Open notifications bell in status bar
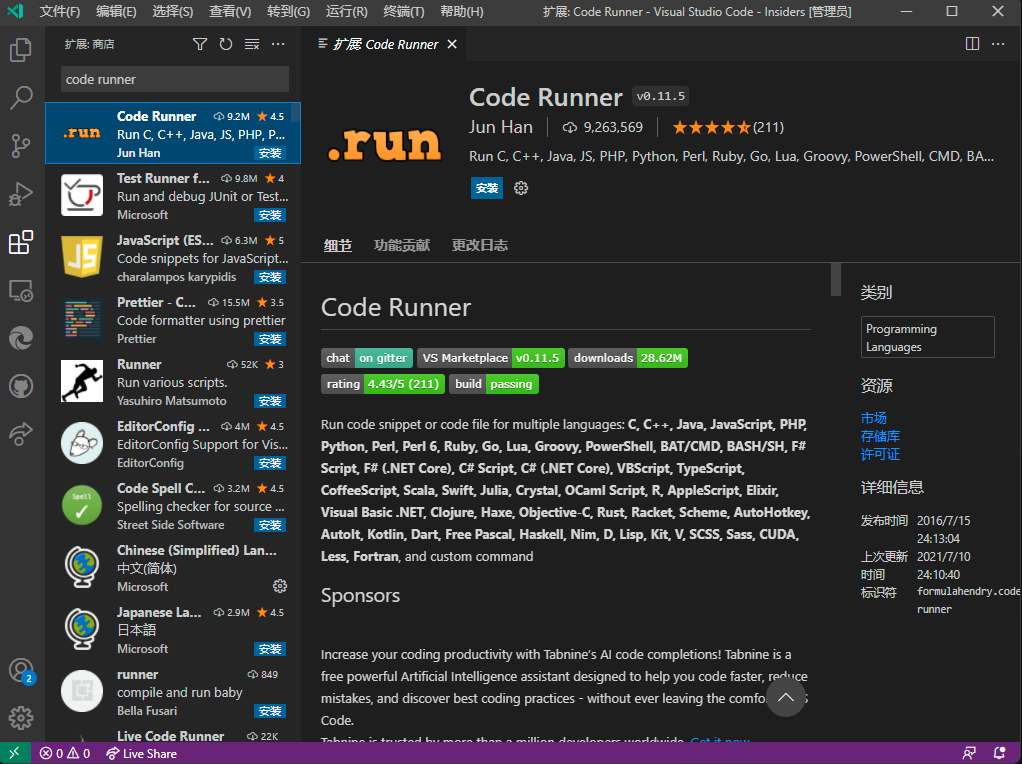This screenshot has width=1022, height=764. 999,754
